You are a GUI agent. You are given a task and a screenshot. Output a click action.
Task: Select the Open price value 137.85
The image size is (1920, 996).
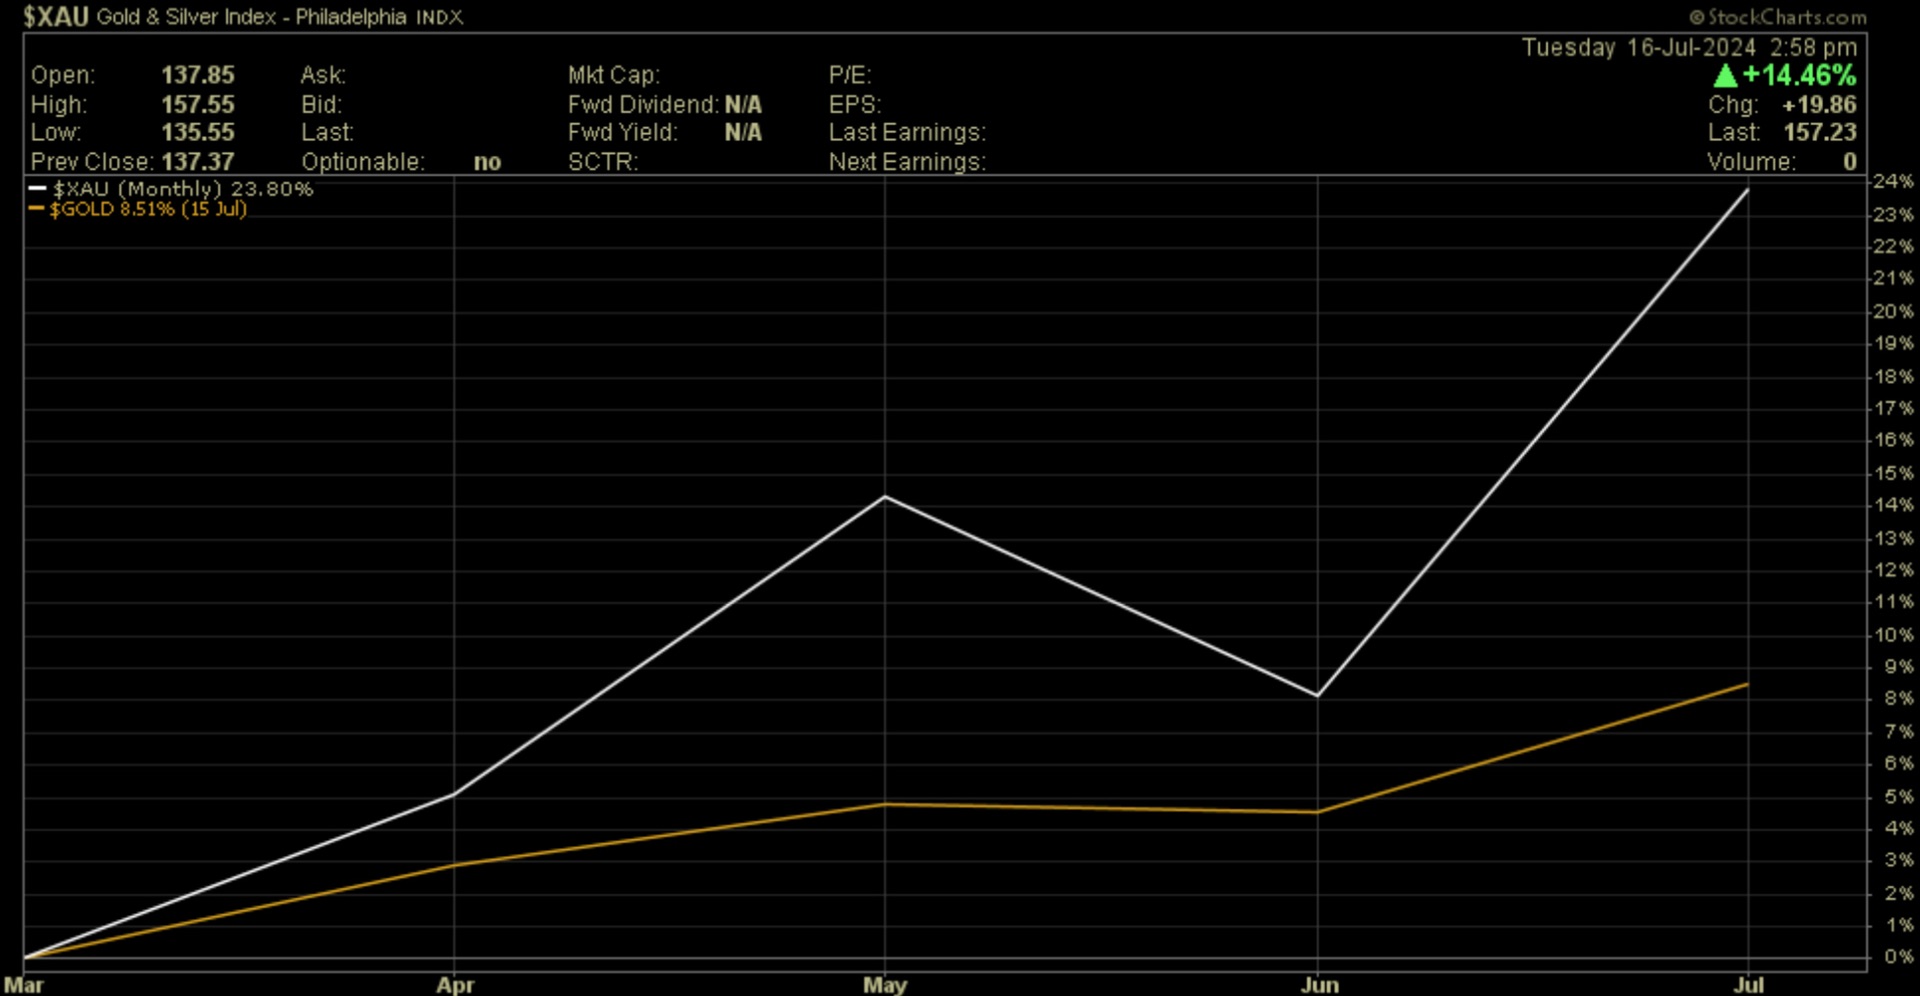(x=198, y=76)
